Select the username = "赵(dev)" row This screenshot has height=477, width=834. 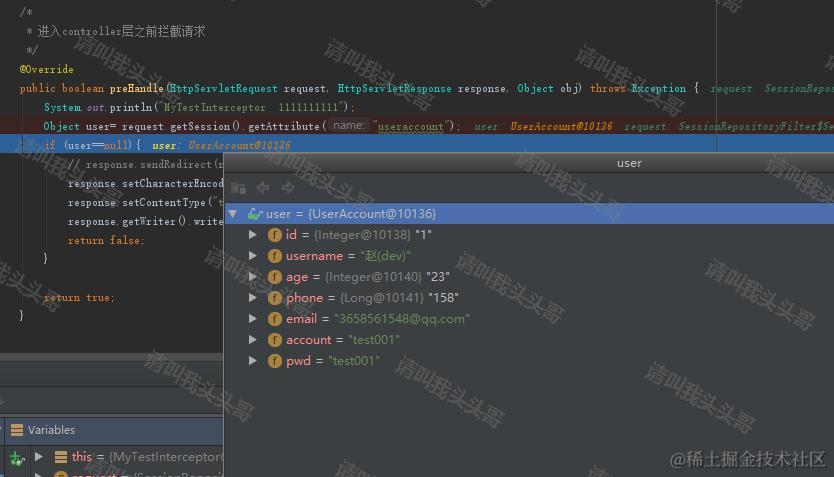[529, 256]
